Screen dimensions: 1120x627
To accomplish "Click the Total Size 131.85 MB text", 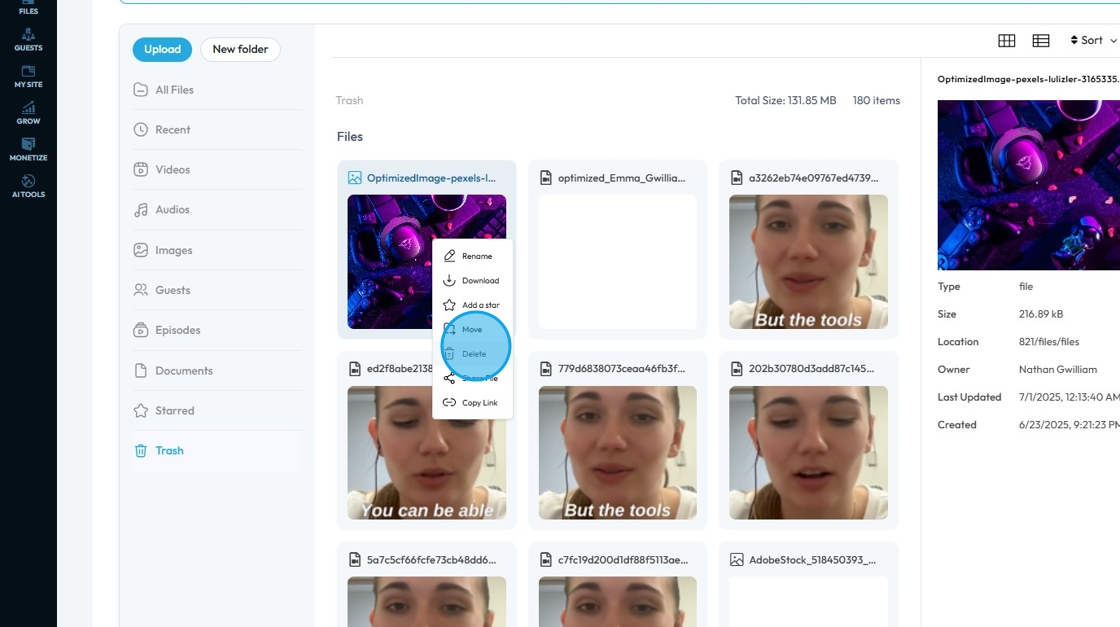I will click(x=785, y=101).
